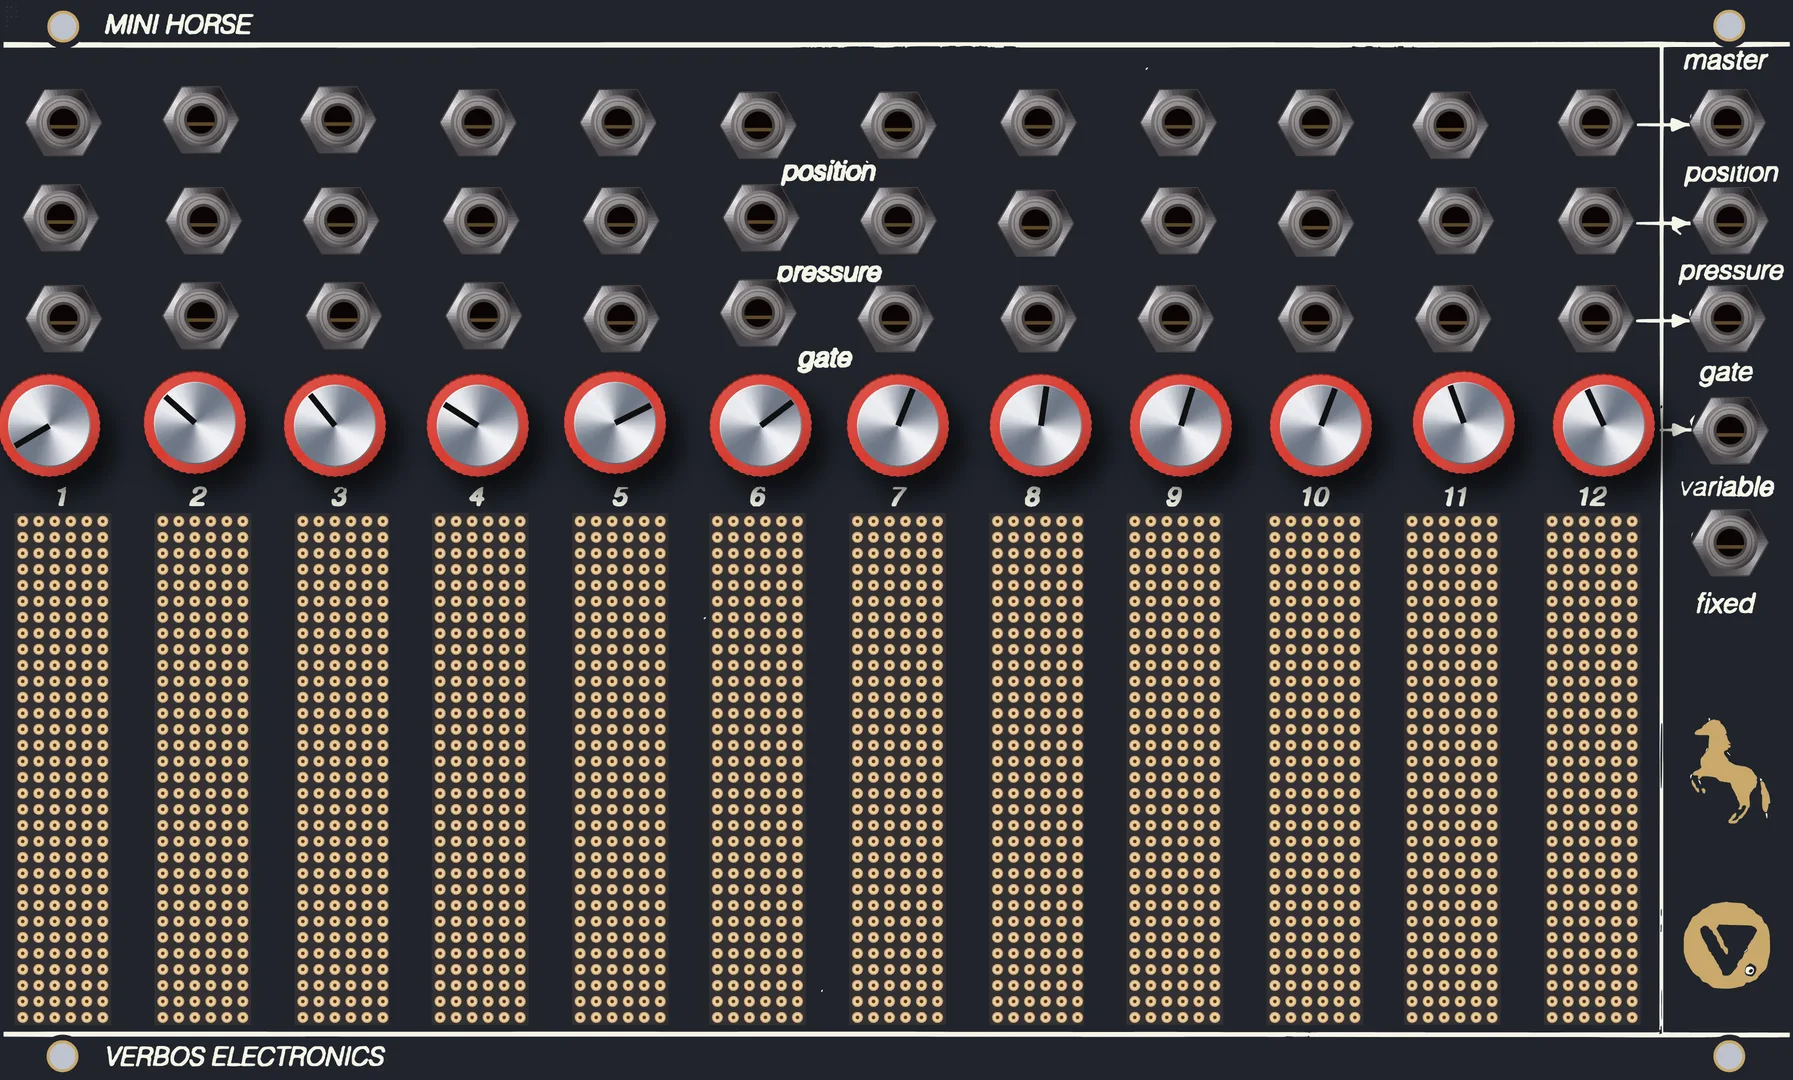
Task: Click the 'fixed' label text
Action: point(1726,603)
